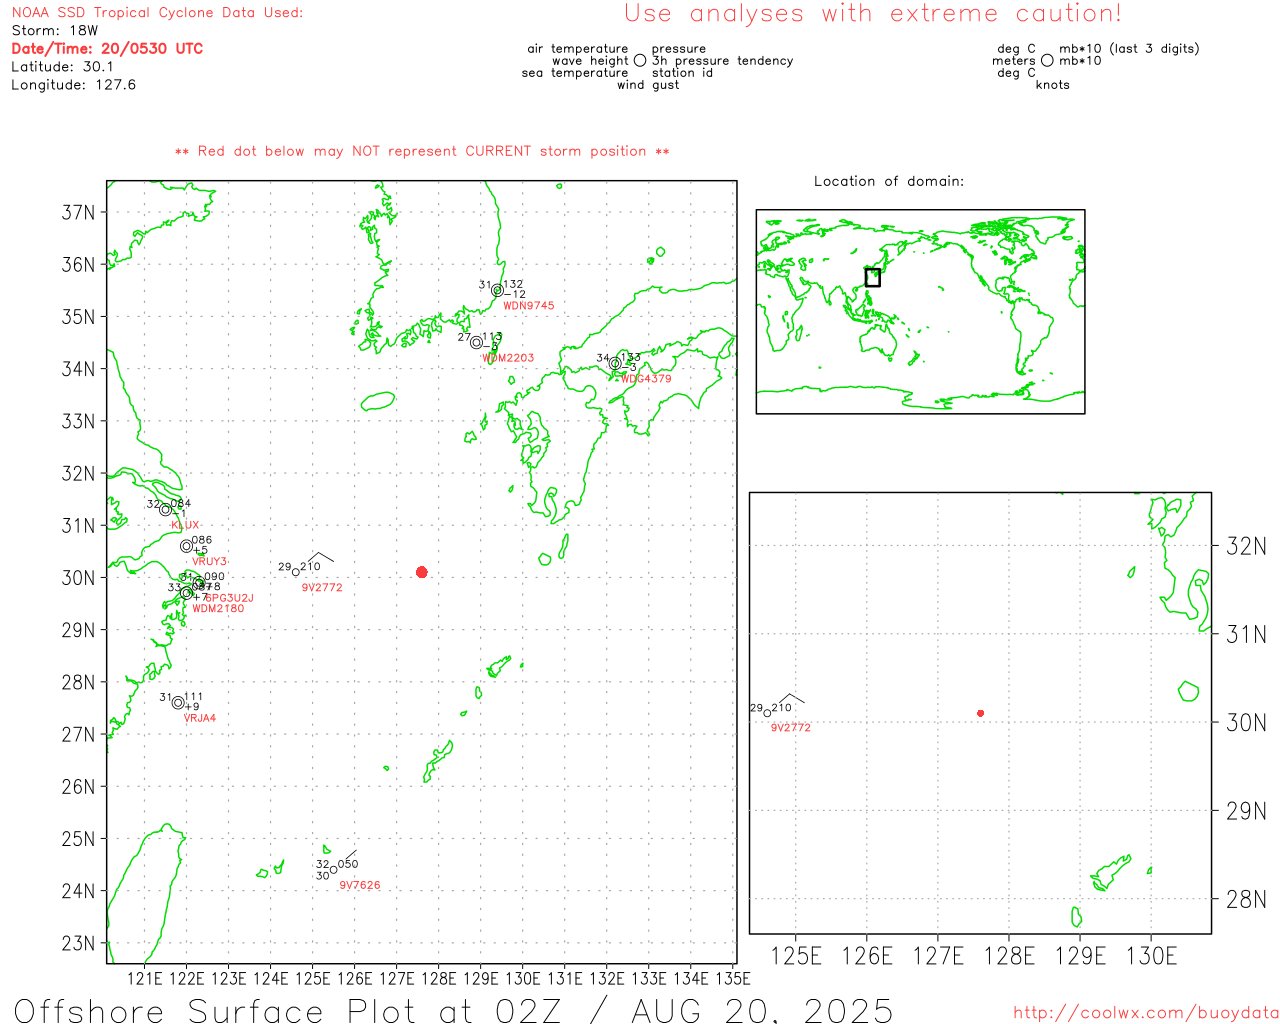1280x1024 pixels.
Task: Click the red storm position dot on main map
Action: (421, 572)
